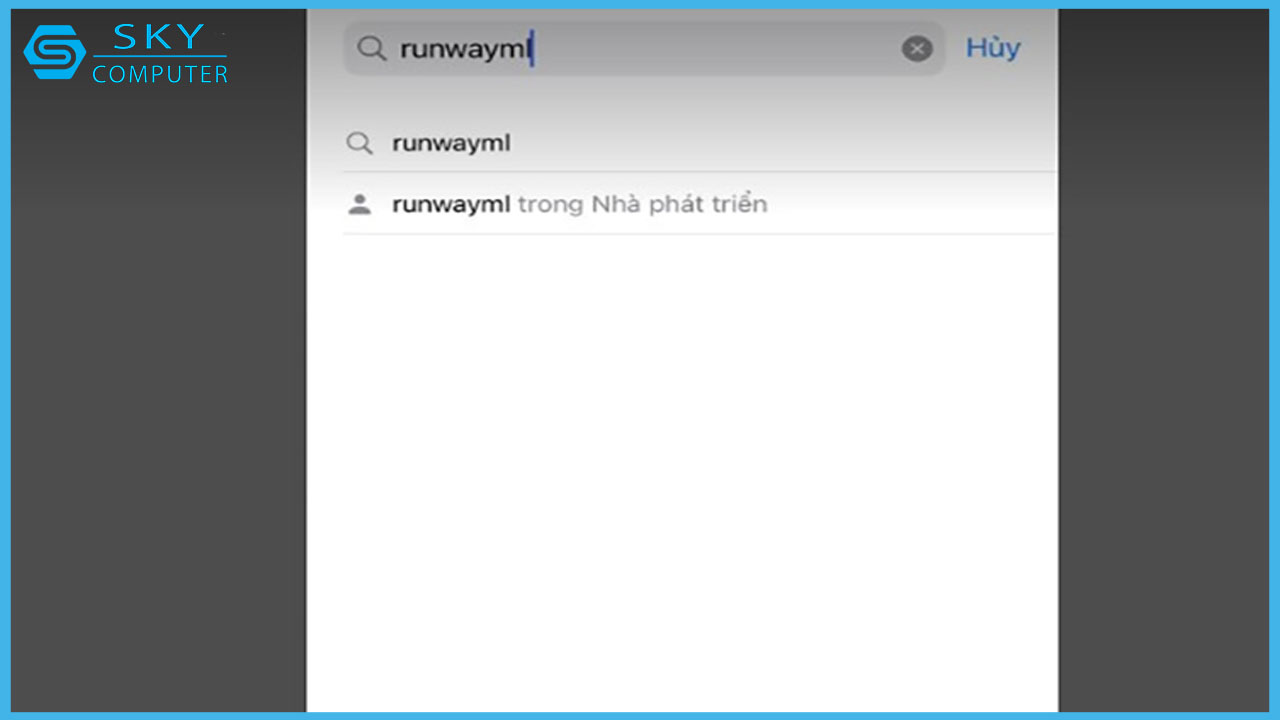This screenshot has width=1280, height=720.
Task: Tap the person icon next to developer suggestion
Action: coord(360,203)
